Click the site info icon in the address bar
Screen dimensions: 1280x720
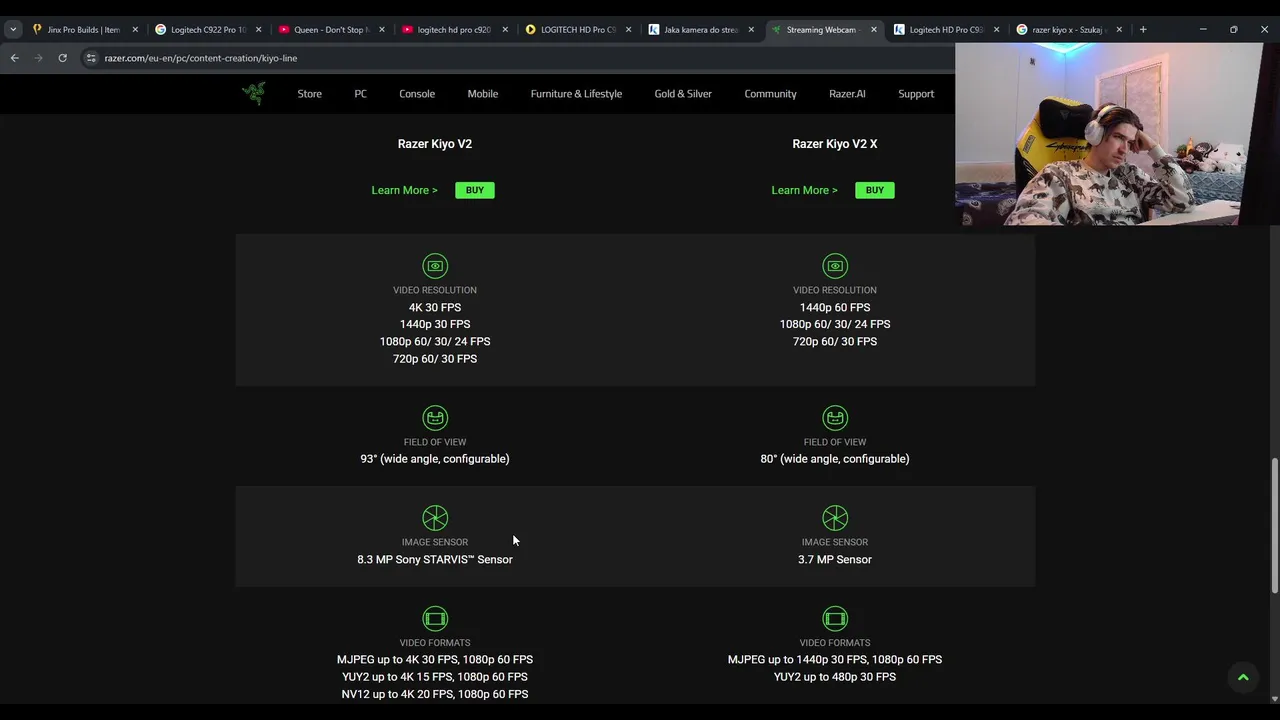pos(91,58)
